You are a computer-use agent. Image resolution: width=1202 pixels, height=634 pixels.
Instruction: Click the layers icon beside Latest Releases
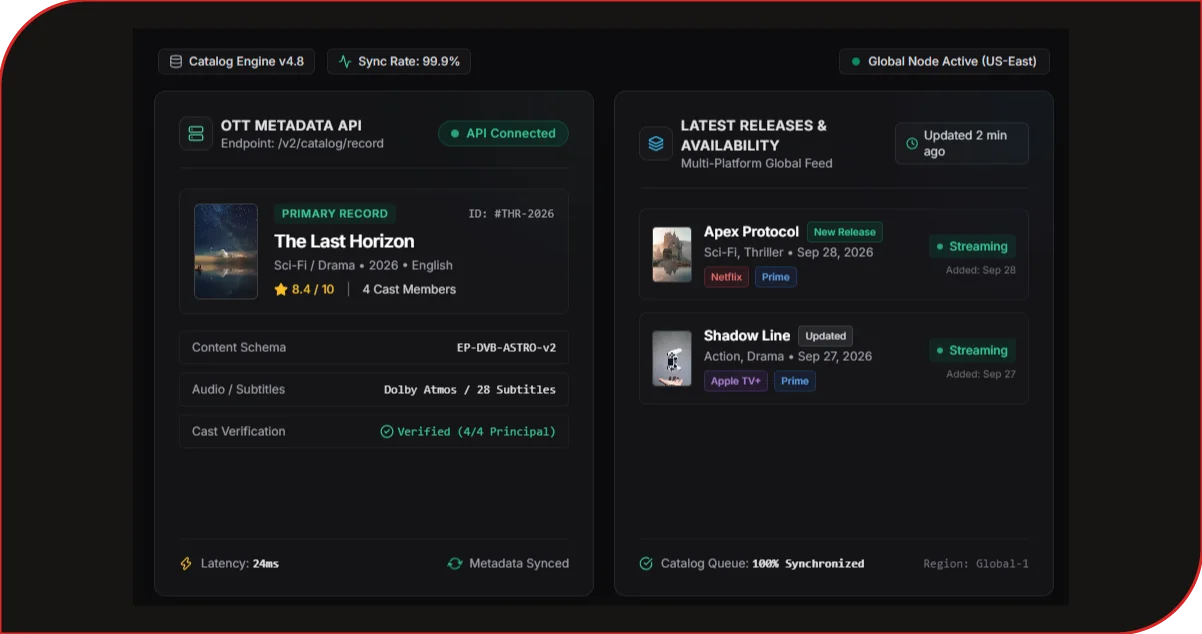(x=656, y=143)
